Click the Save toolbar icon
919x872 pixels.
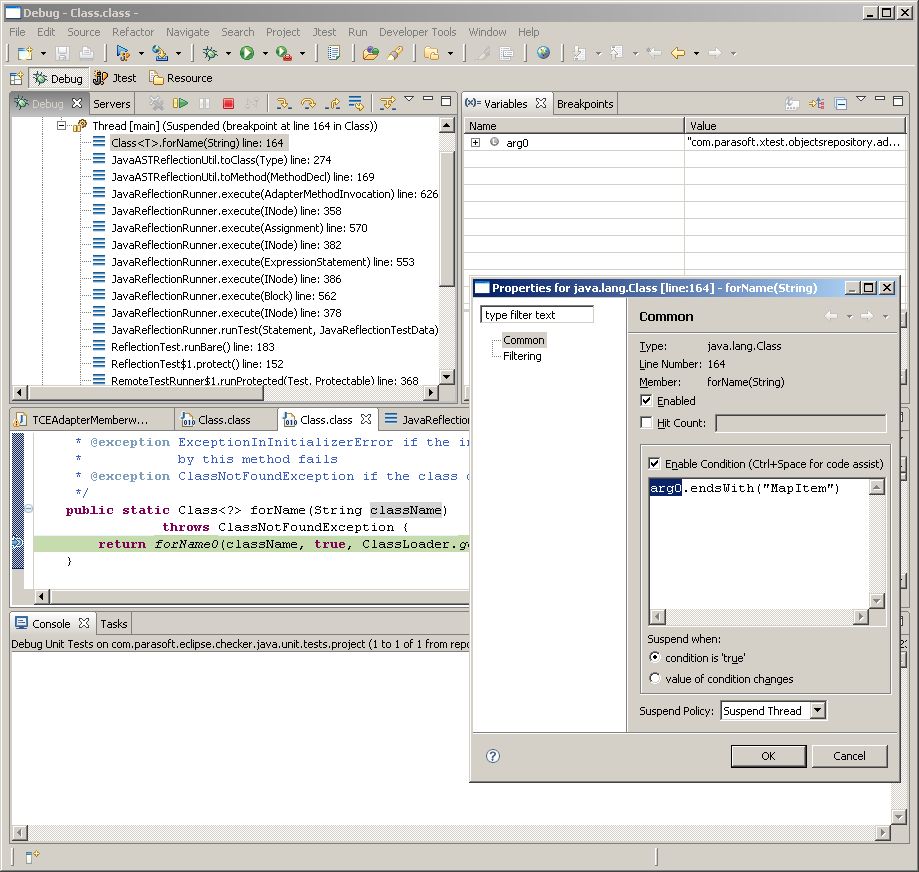click(x=62, y=53)
